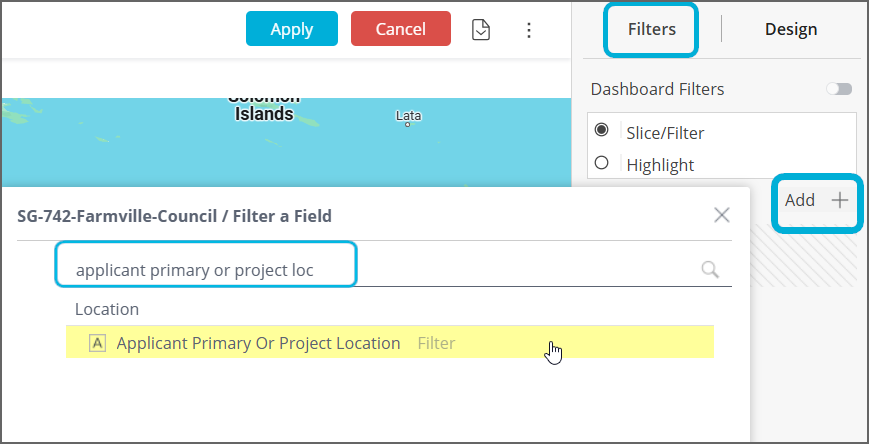Click the Solomon Islands map label
Image resolution: width=869 pixels, height=444 pixels.
pos(264,107)
